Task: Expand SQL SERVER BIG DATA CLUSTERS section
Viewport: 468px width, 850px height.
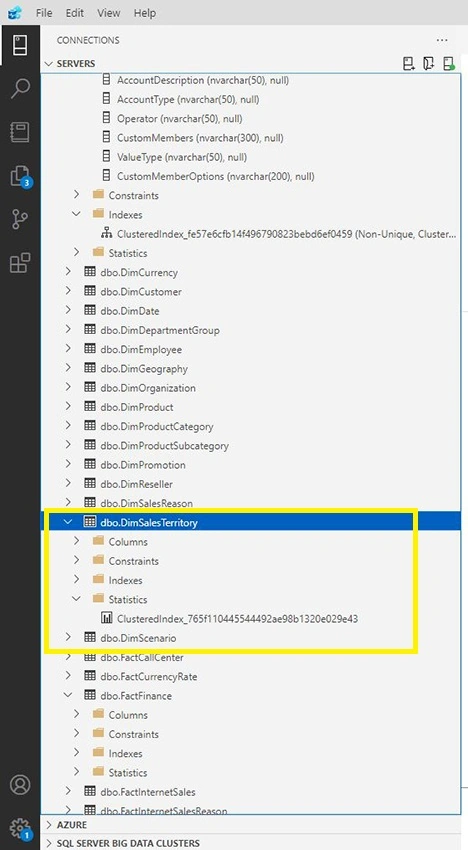Action: [x=49, y=843]
